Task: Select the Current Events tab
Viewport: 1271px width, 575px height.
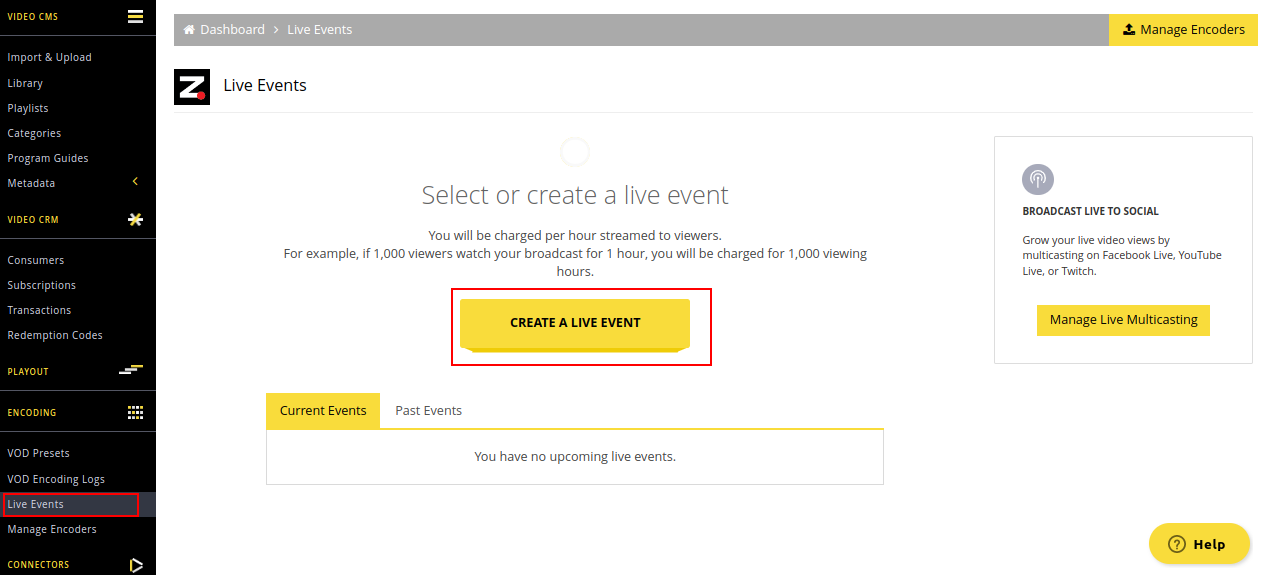Action: (x=323, y=411)
